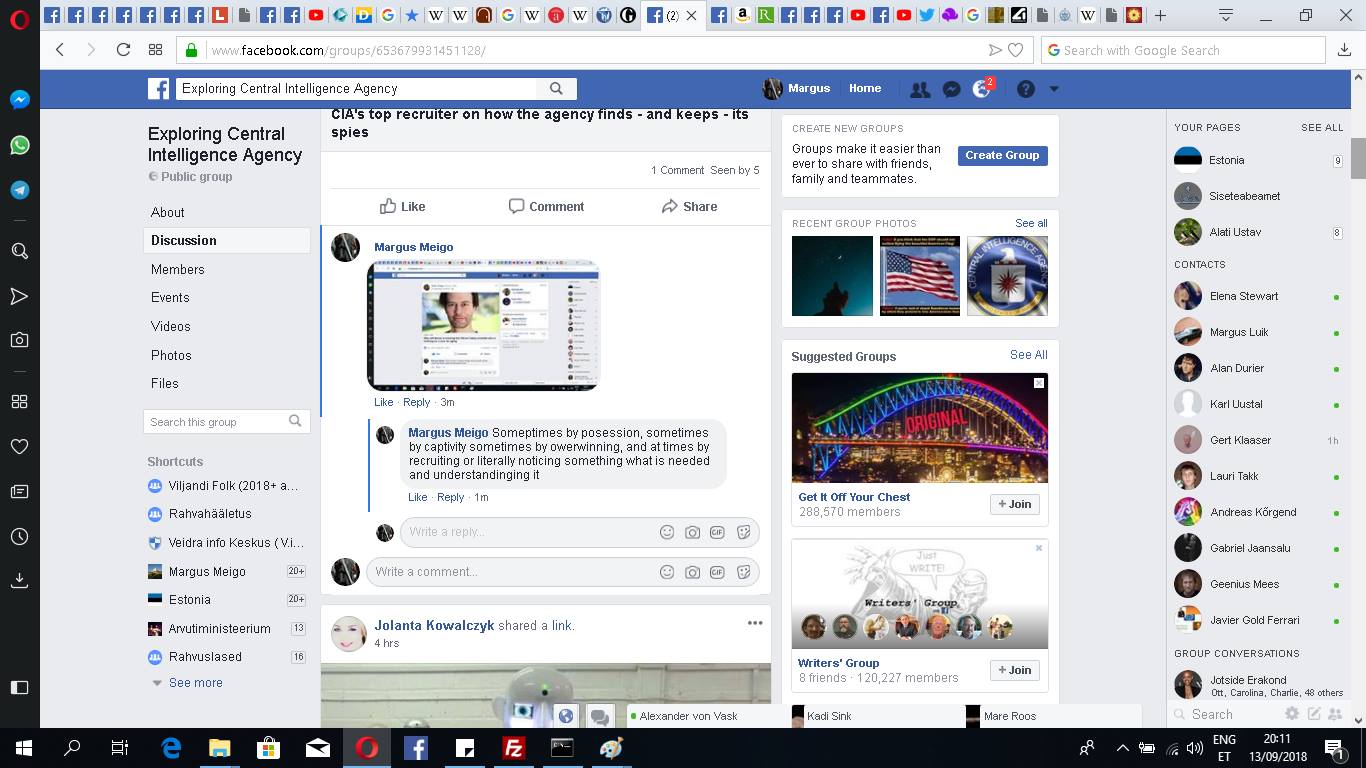Screen dimensions: 1366x768
Task: Expand See more under Shortcuts
Action: pos(196,683)
